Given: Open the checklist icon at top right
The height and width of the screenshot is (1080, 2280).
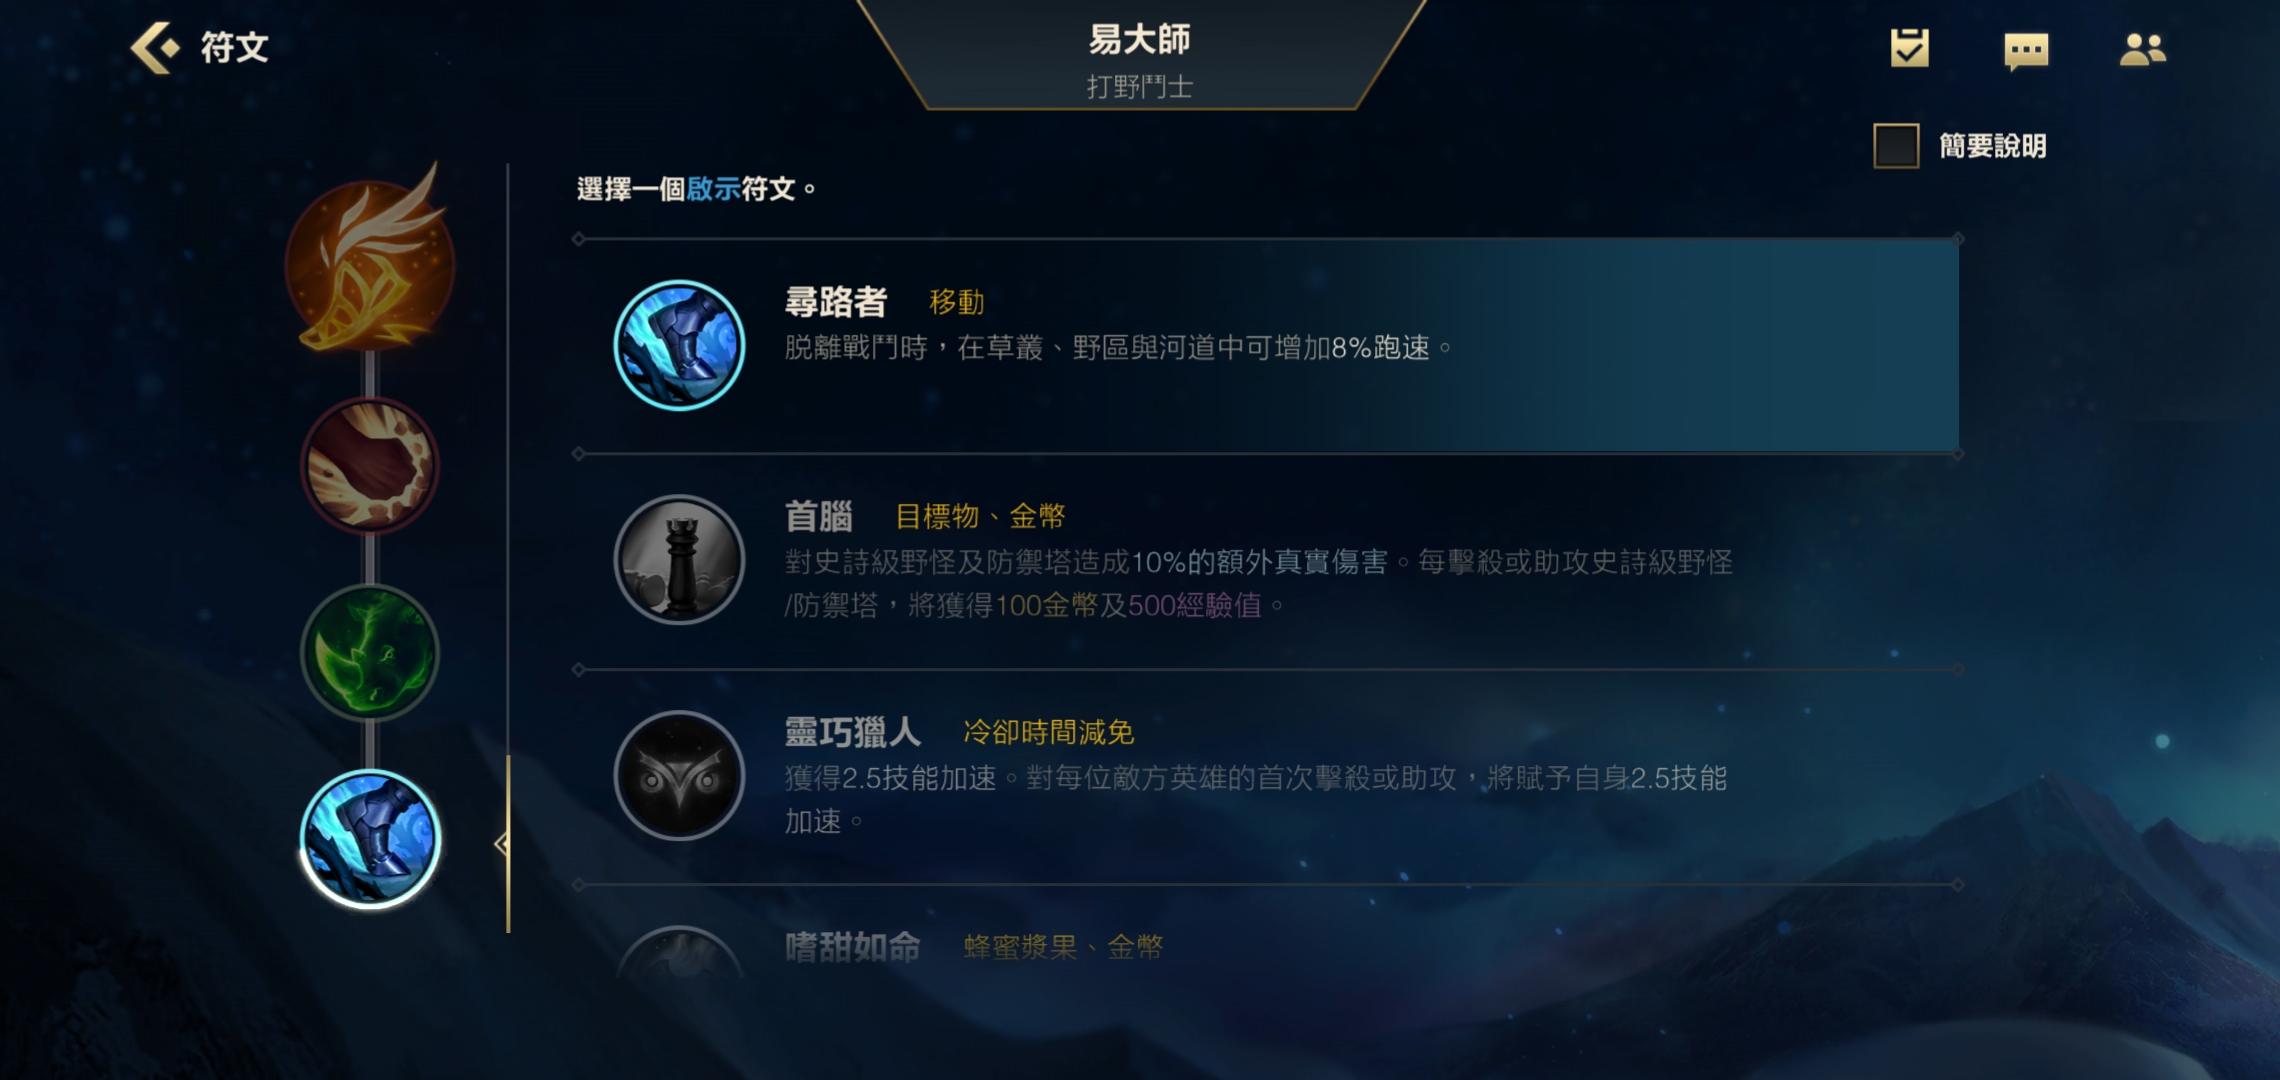Looking at the screenshot, I should pyautogui.click(x=1909, y=48).
